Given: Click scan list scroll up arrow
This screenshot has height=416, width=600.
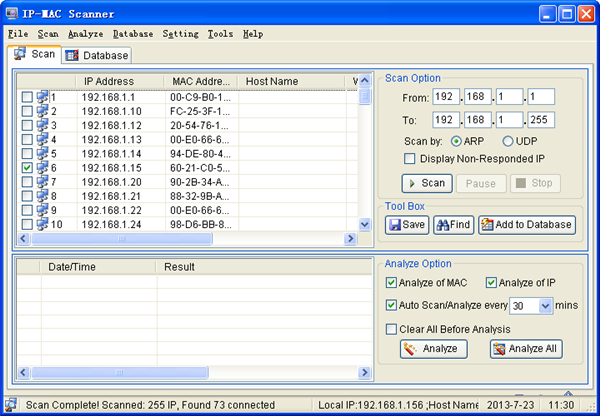Looking at the screenshot, I should 365,80.
